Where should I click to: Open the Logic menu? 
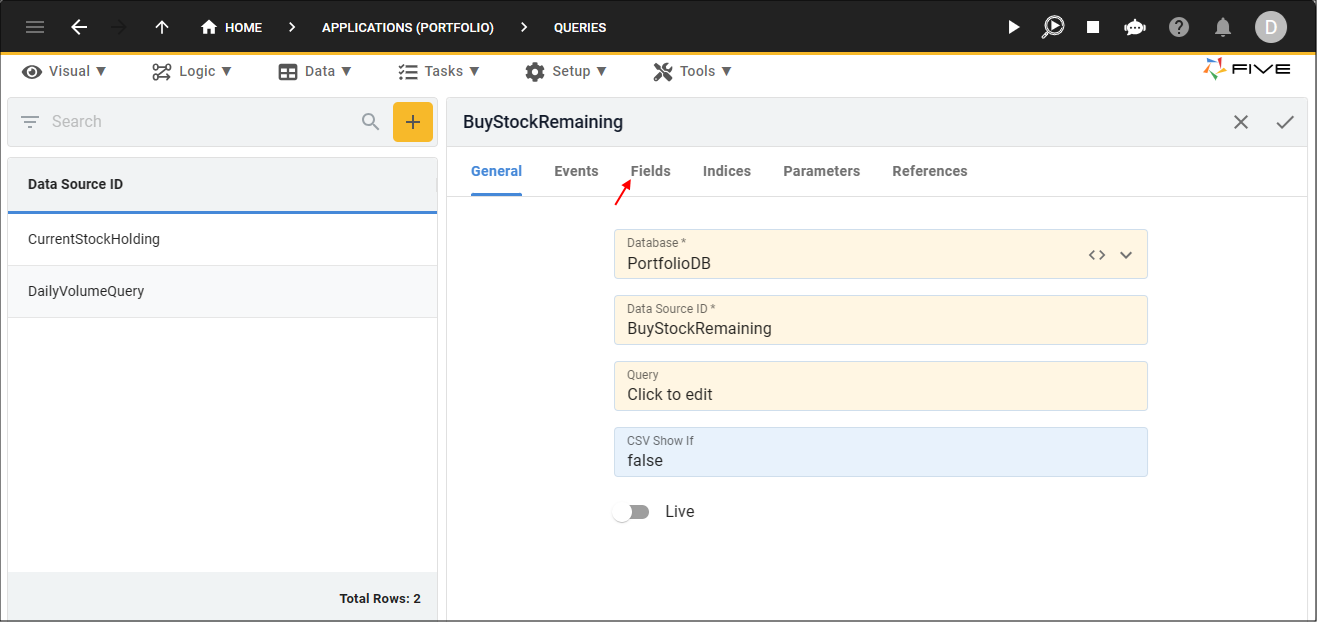pyautogui.click(x=192, y=71)
